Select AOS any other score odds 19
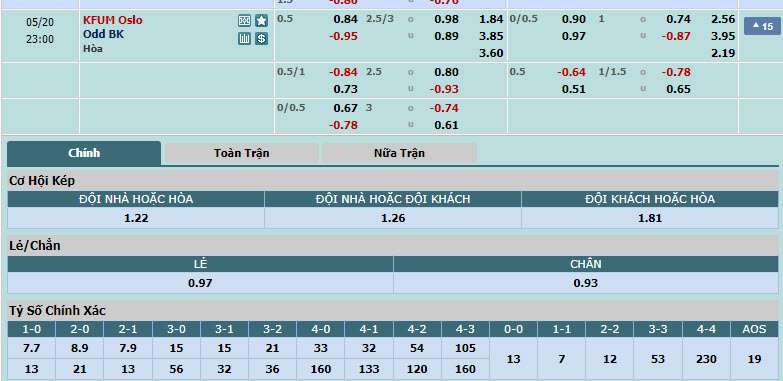783x381 pixels. [754, 359]
